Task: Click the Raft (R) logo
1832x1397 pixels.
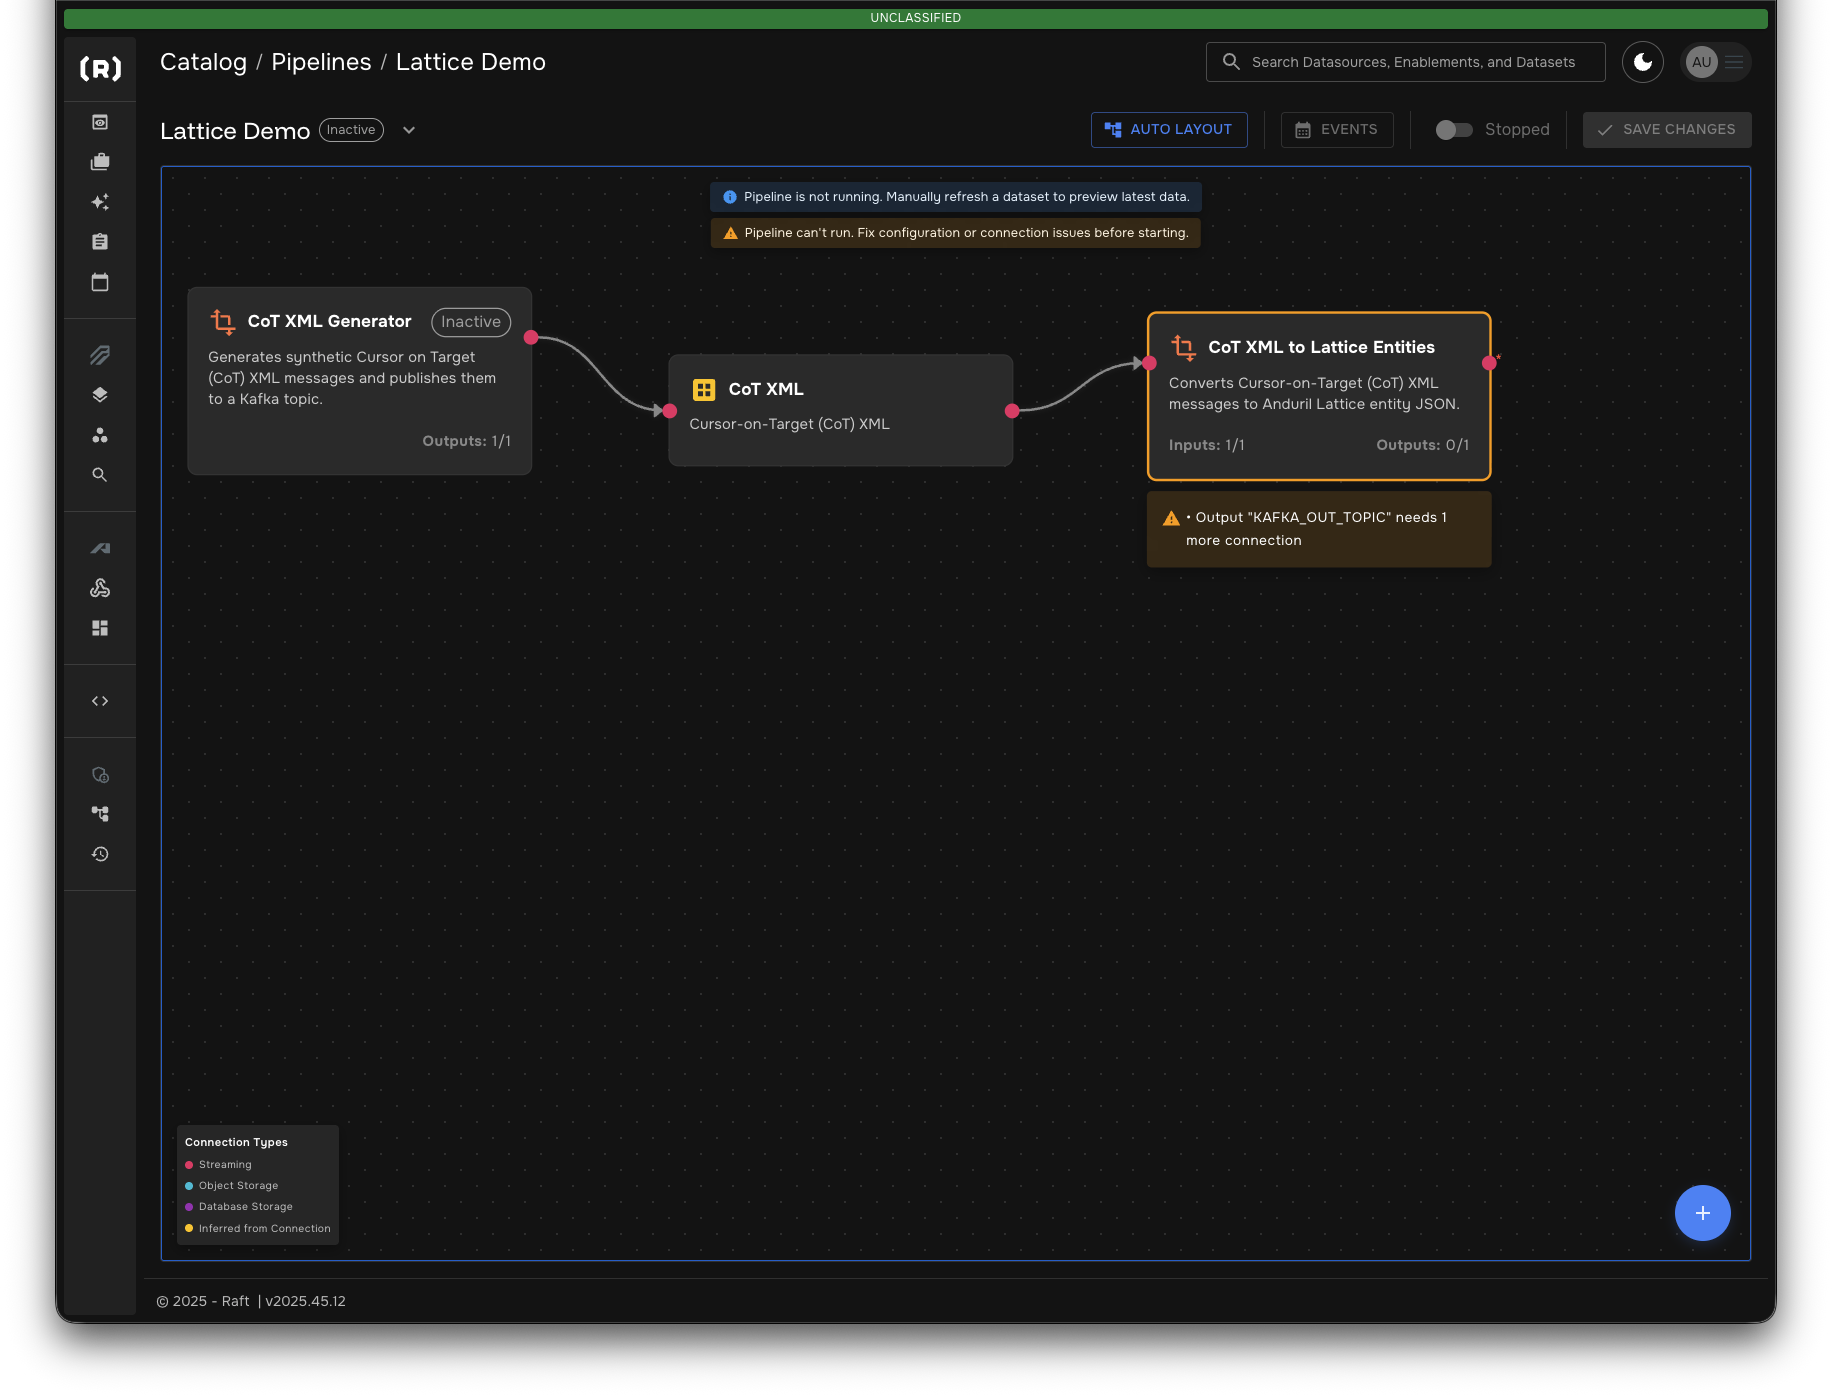Action: click(100, 68)
